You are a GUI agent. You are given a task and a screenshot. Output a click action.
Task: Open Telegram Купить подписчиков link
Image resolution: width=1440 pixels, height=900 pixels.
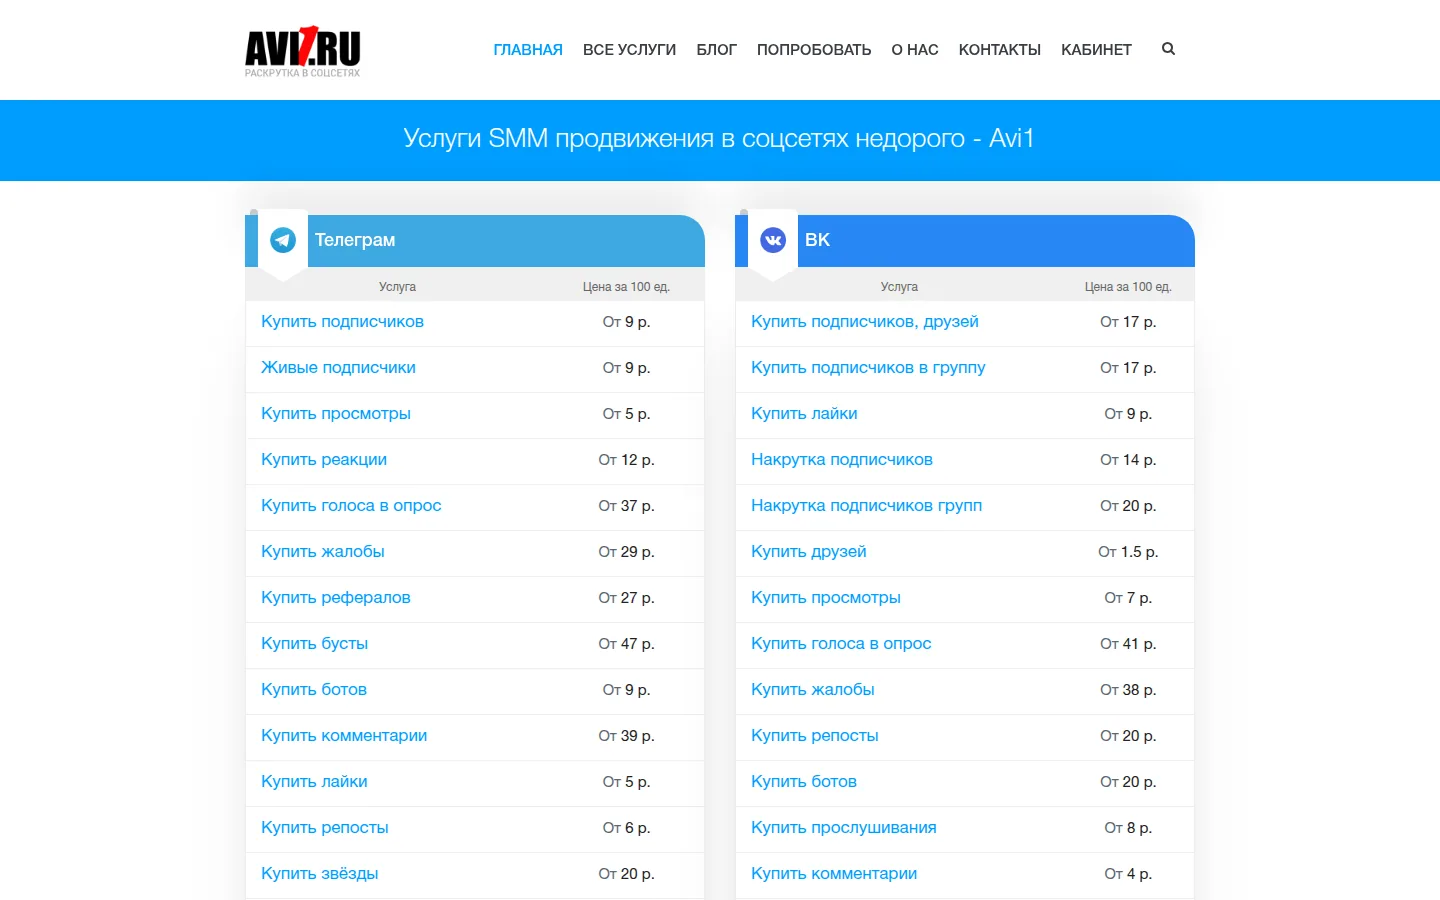coord(342,322)
